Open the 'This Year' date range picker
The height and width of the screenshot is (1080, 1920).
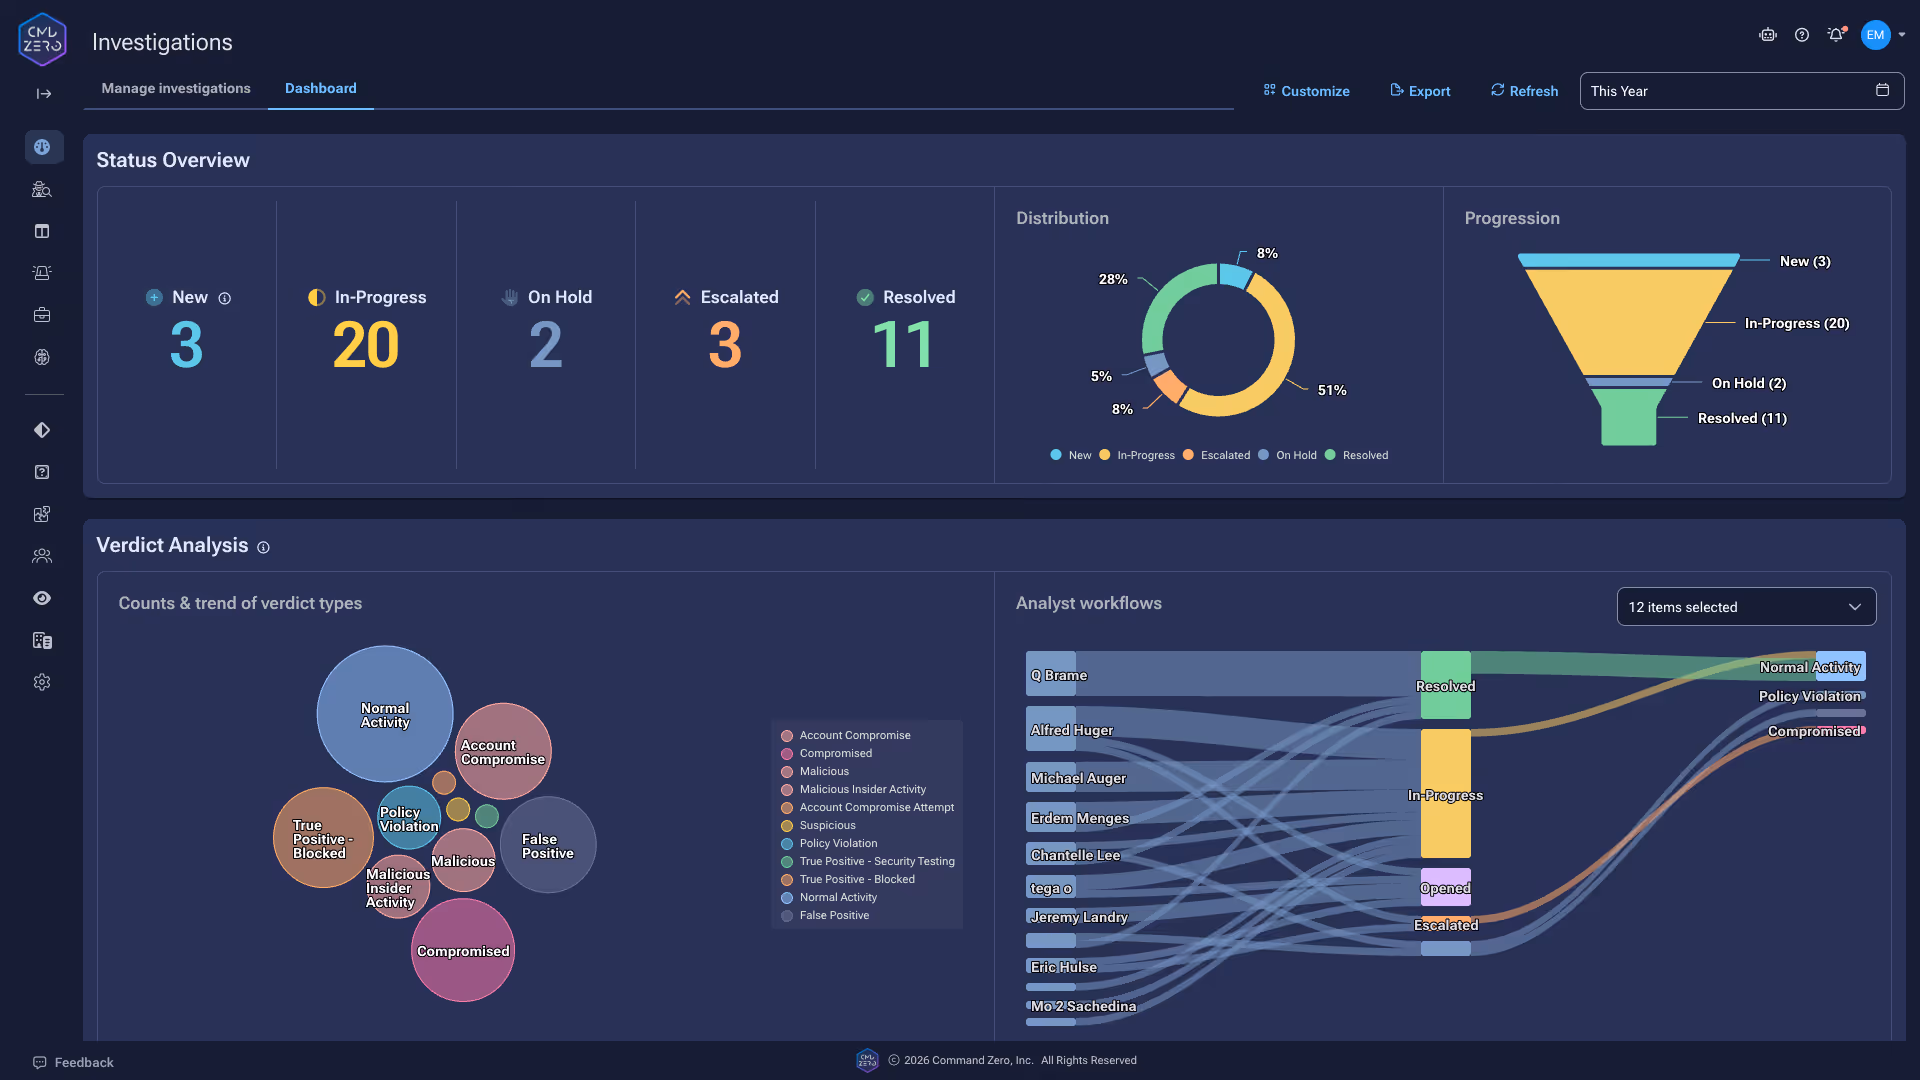pos(1740,91)
